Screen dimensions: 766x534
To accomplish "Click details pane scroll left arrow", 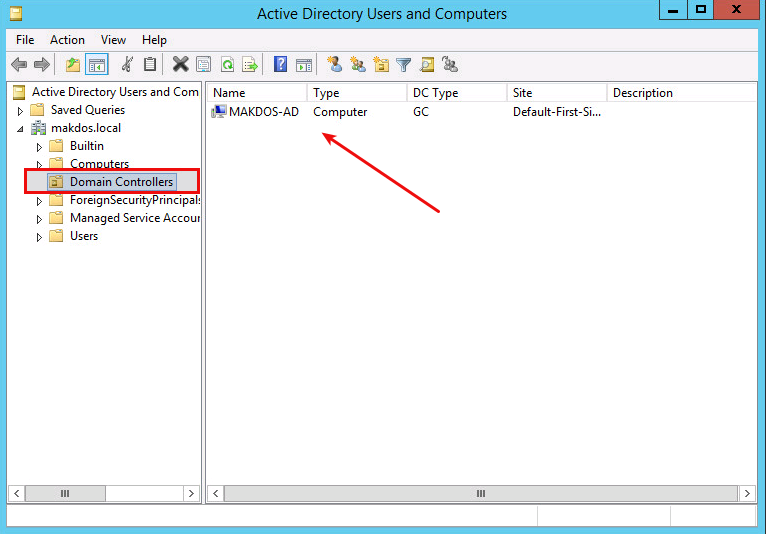I will pyautogui.click(x=216, y=493).
